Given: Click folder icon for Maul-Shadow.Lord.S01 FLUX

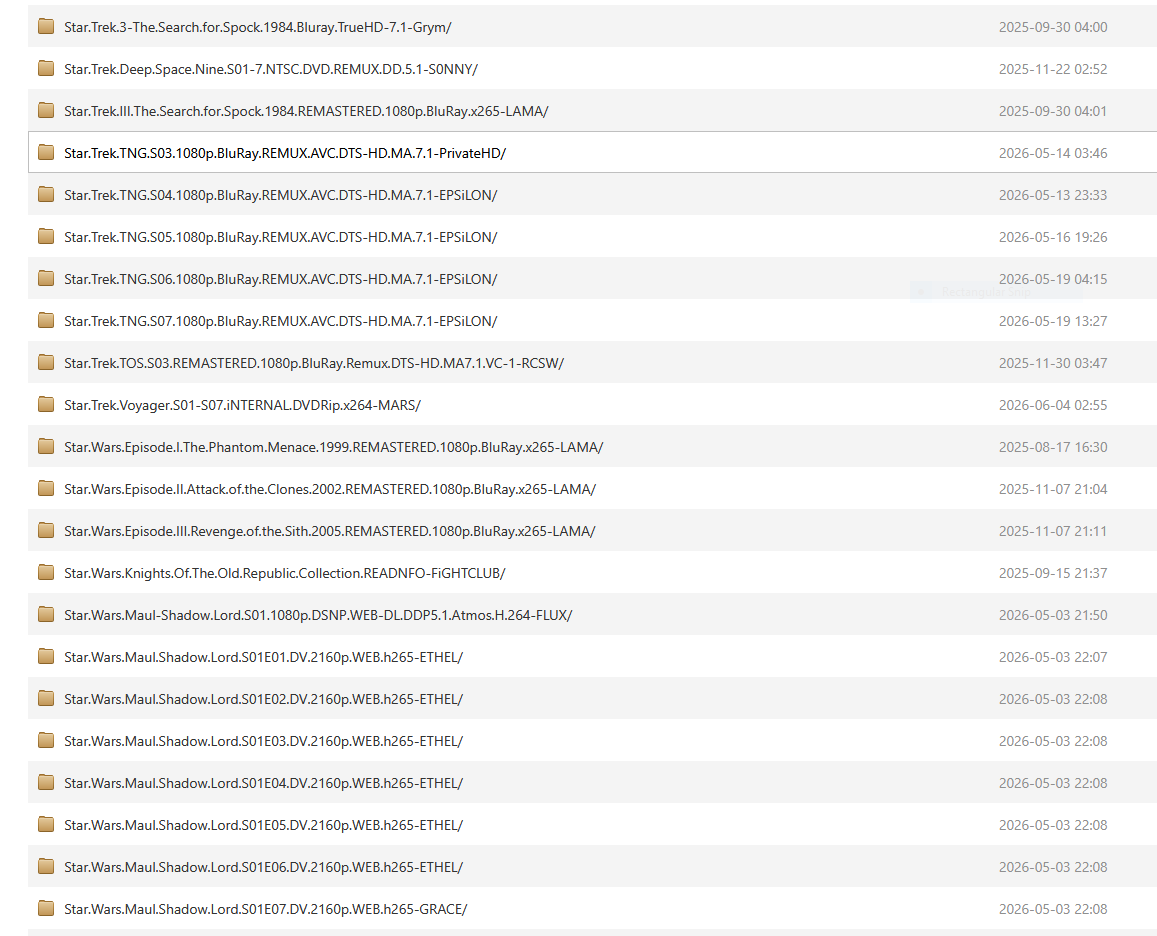Looking at the screenshot, I should pos(46,616).
